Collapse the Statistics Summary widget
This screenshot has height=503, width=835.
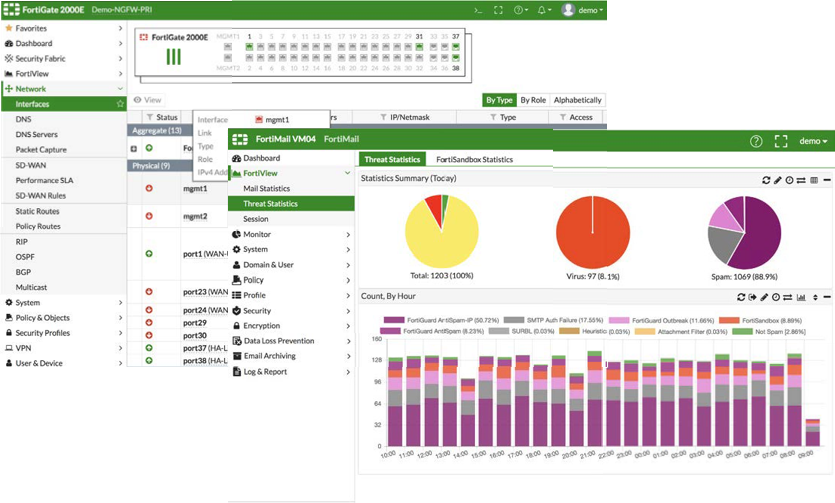827,180
